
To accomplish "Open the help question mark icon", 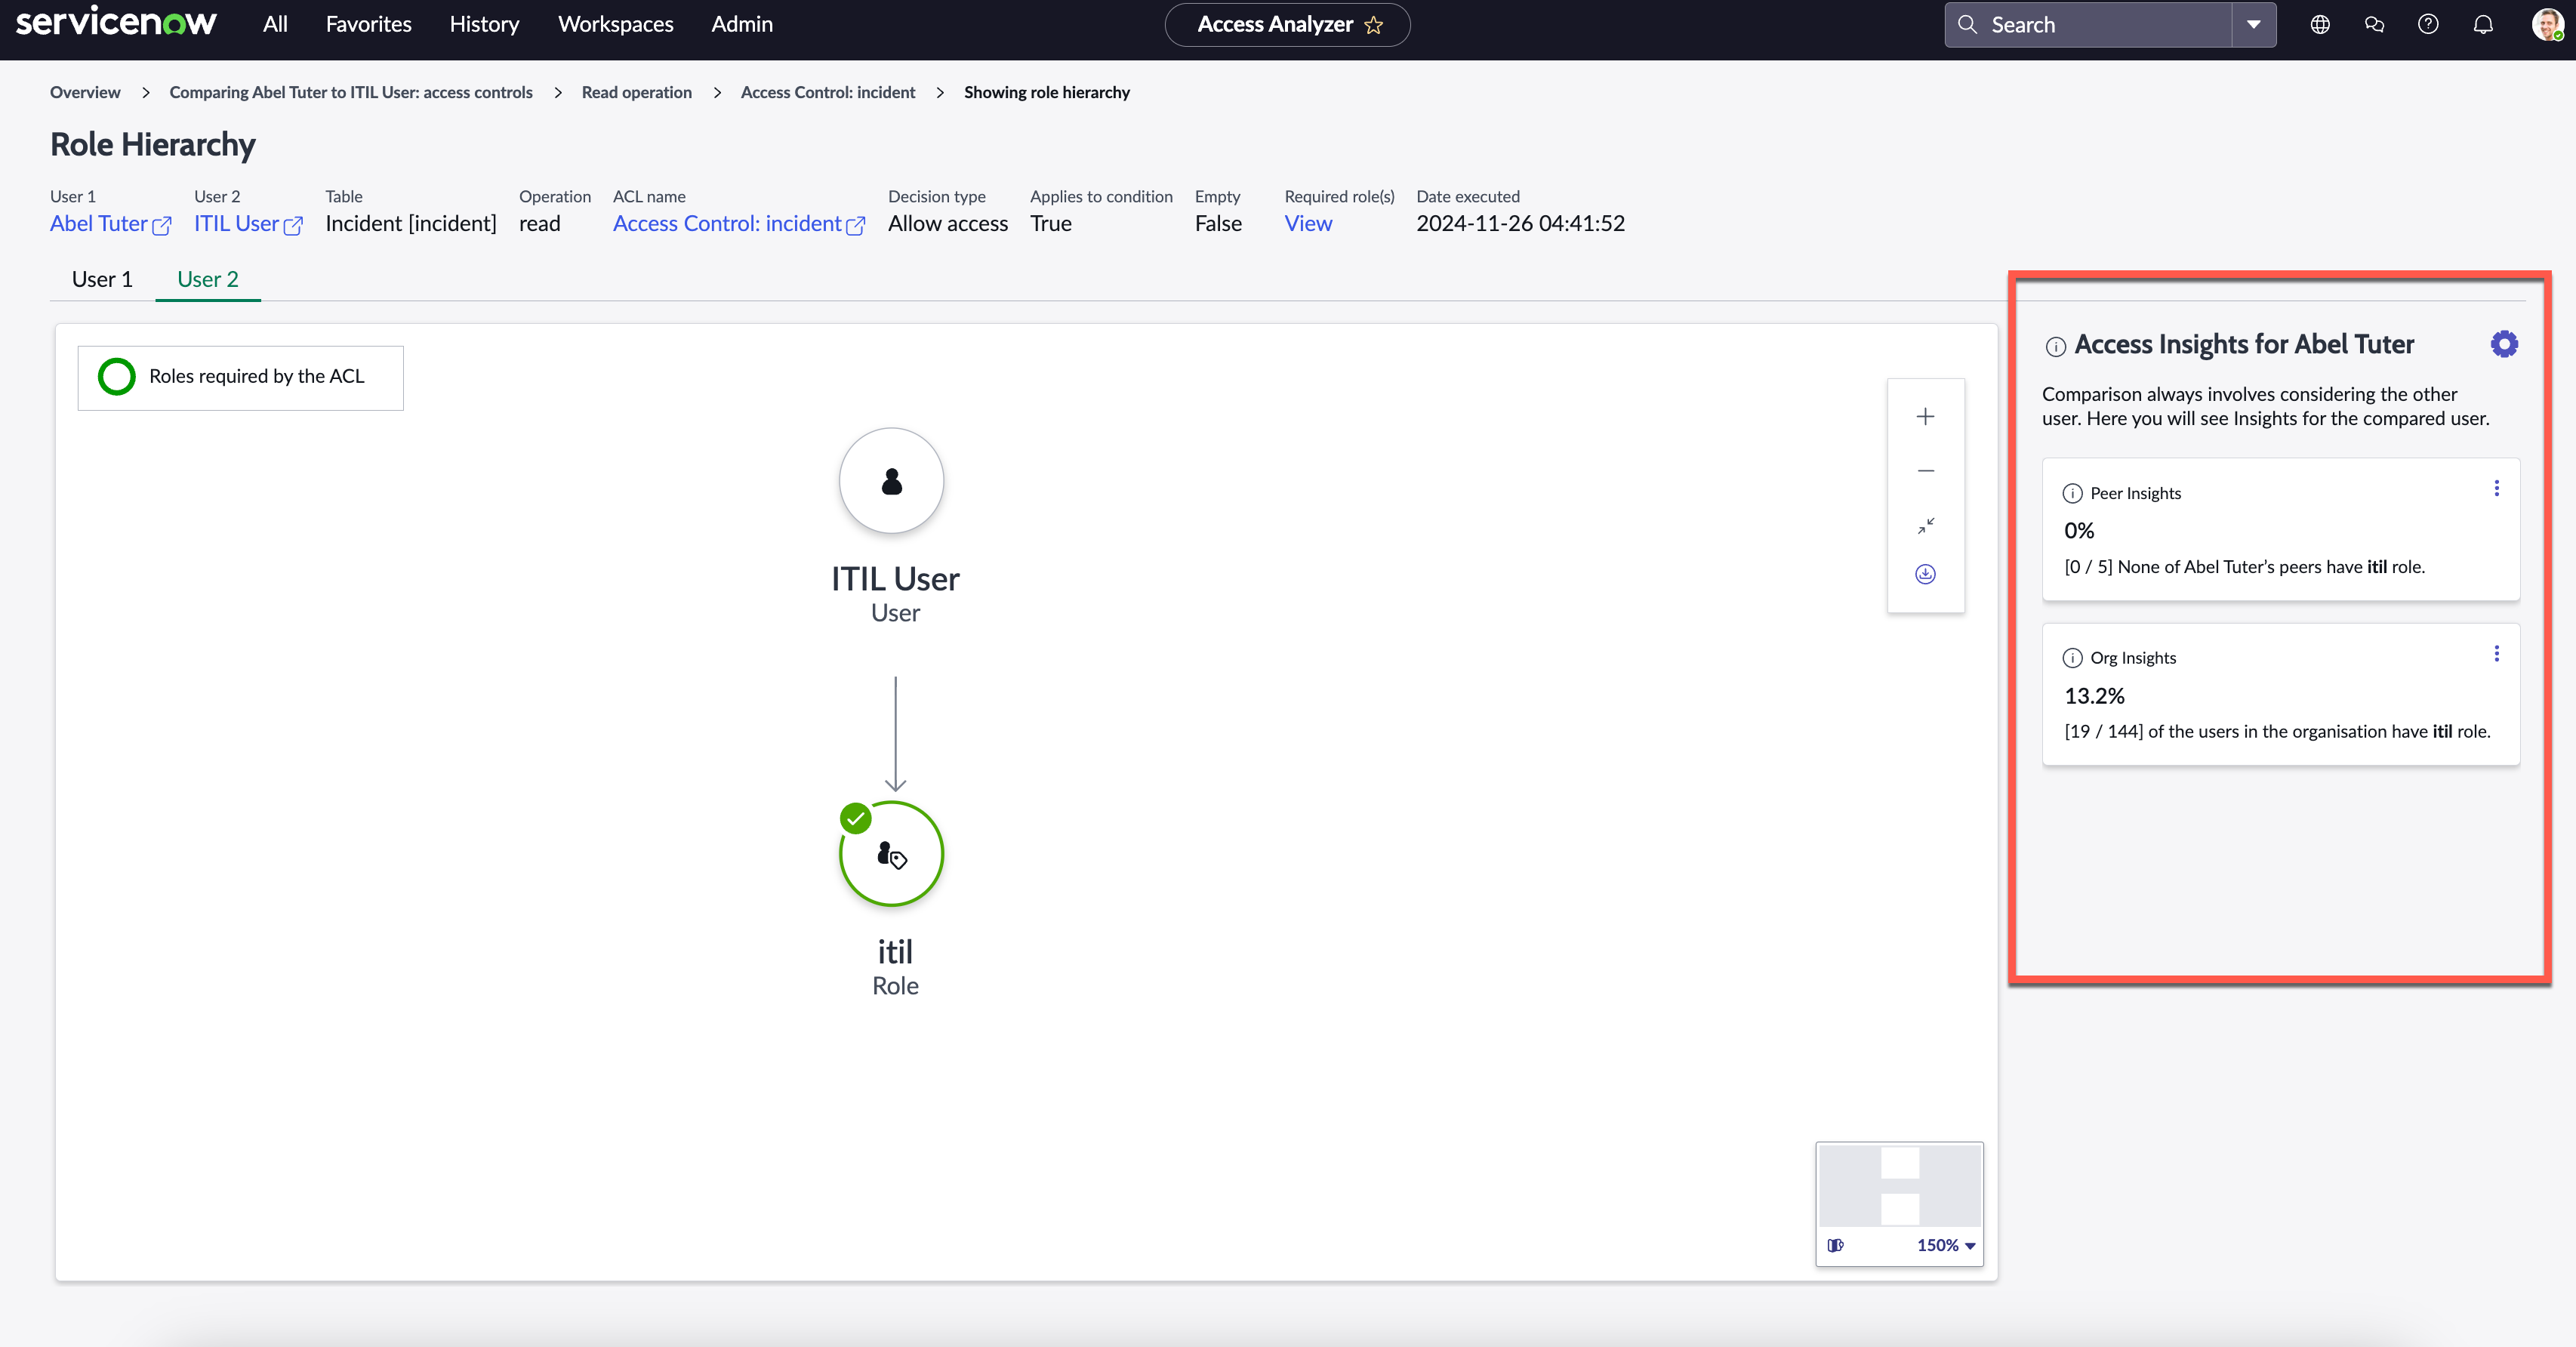I will (x=2428, y=25).
